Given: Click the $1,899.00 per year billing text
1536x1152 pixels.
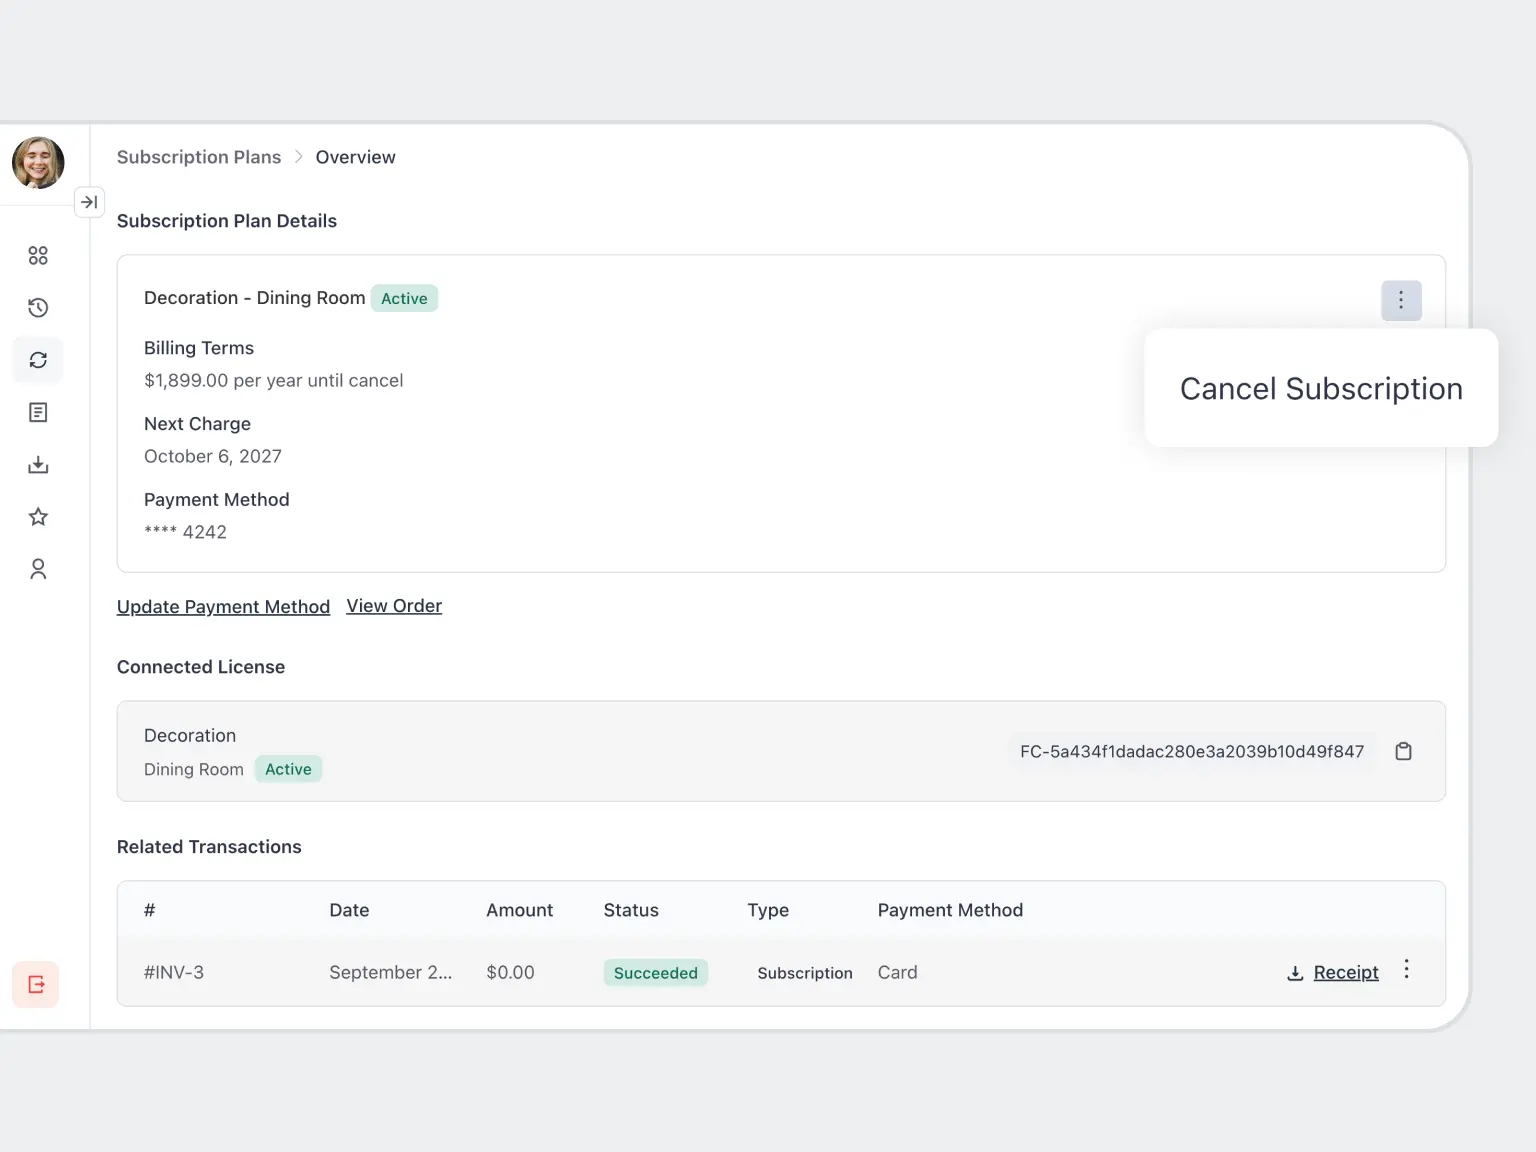Looking at the screenshot, I should tap(273, 380).
